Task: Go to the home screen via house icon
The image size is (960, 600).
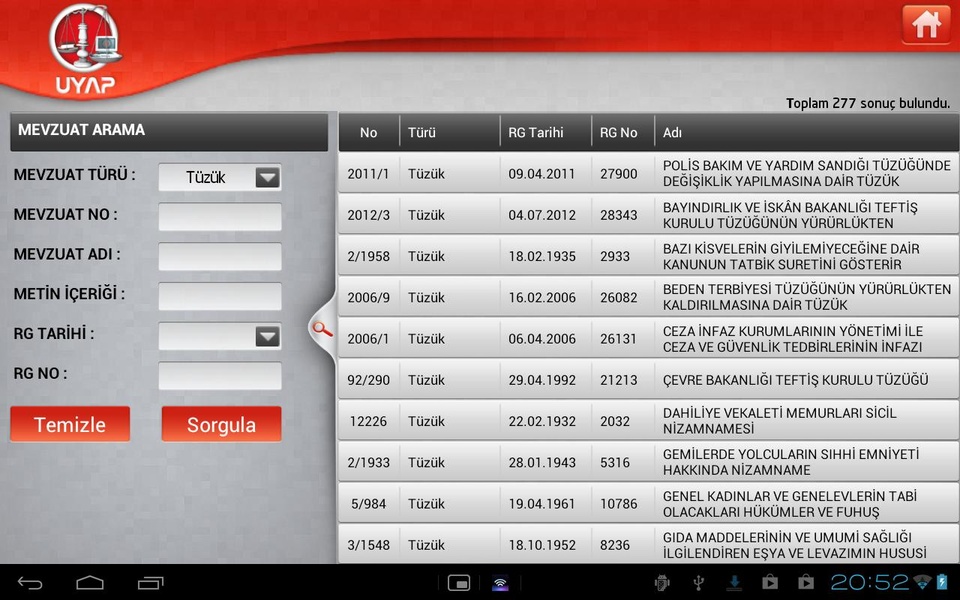Action: [x=926, y=24]
